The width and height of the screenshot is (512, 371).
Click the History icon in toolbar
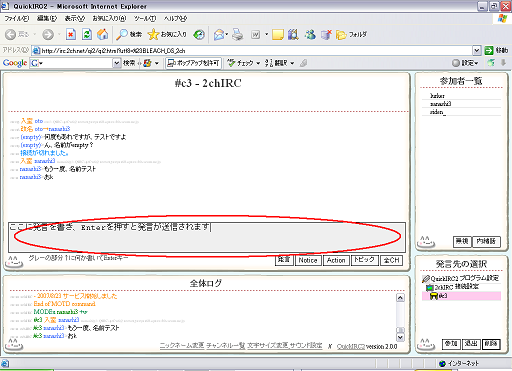[199, 34]
